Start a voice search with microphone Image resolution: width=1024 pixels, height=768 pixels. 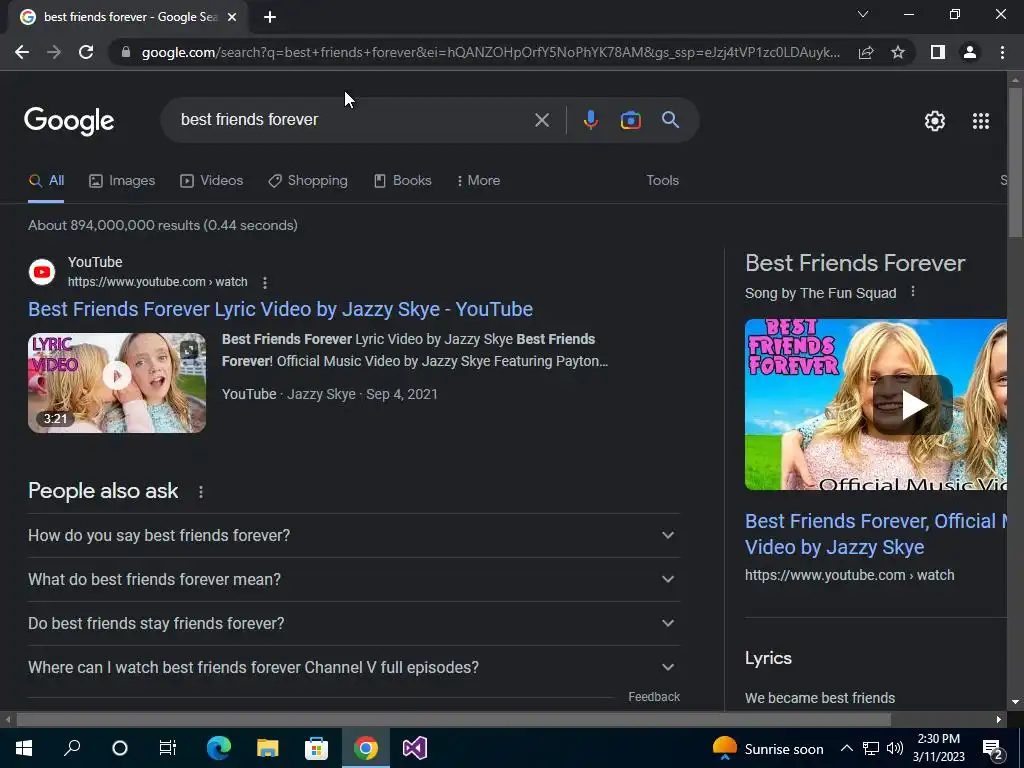(590, 120)
